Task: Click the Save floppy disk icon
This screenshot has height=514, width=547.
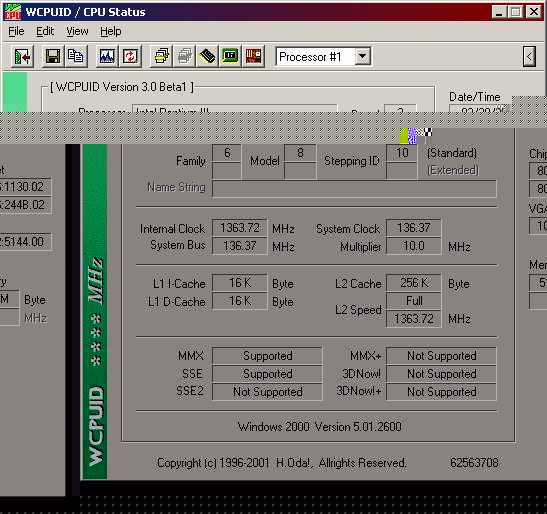Action: pyautogui.click(x=53, y=56)
